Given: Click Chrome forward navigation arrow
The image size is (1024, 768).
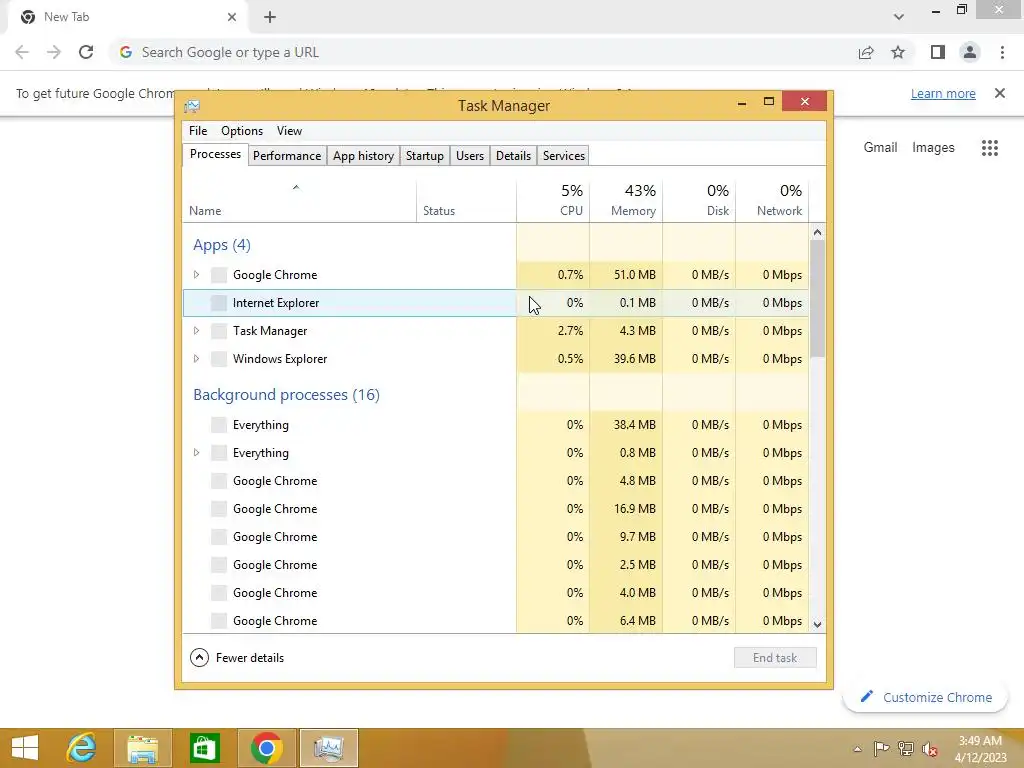Looking at the screenshot, I should (54, 52).
